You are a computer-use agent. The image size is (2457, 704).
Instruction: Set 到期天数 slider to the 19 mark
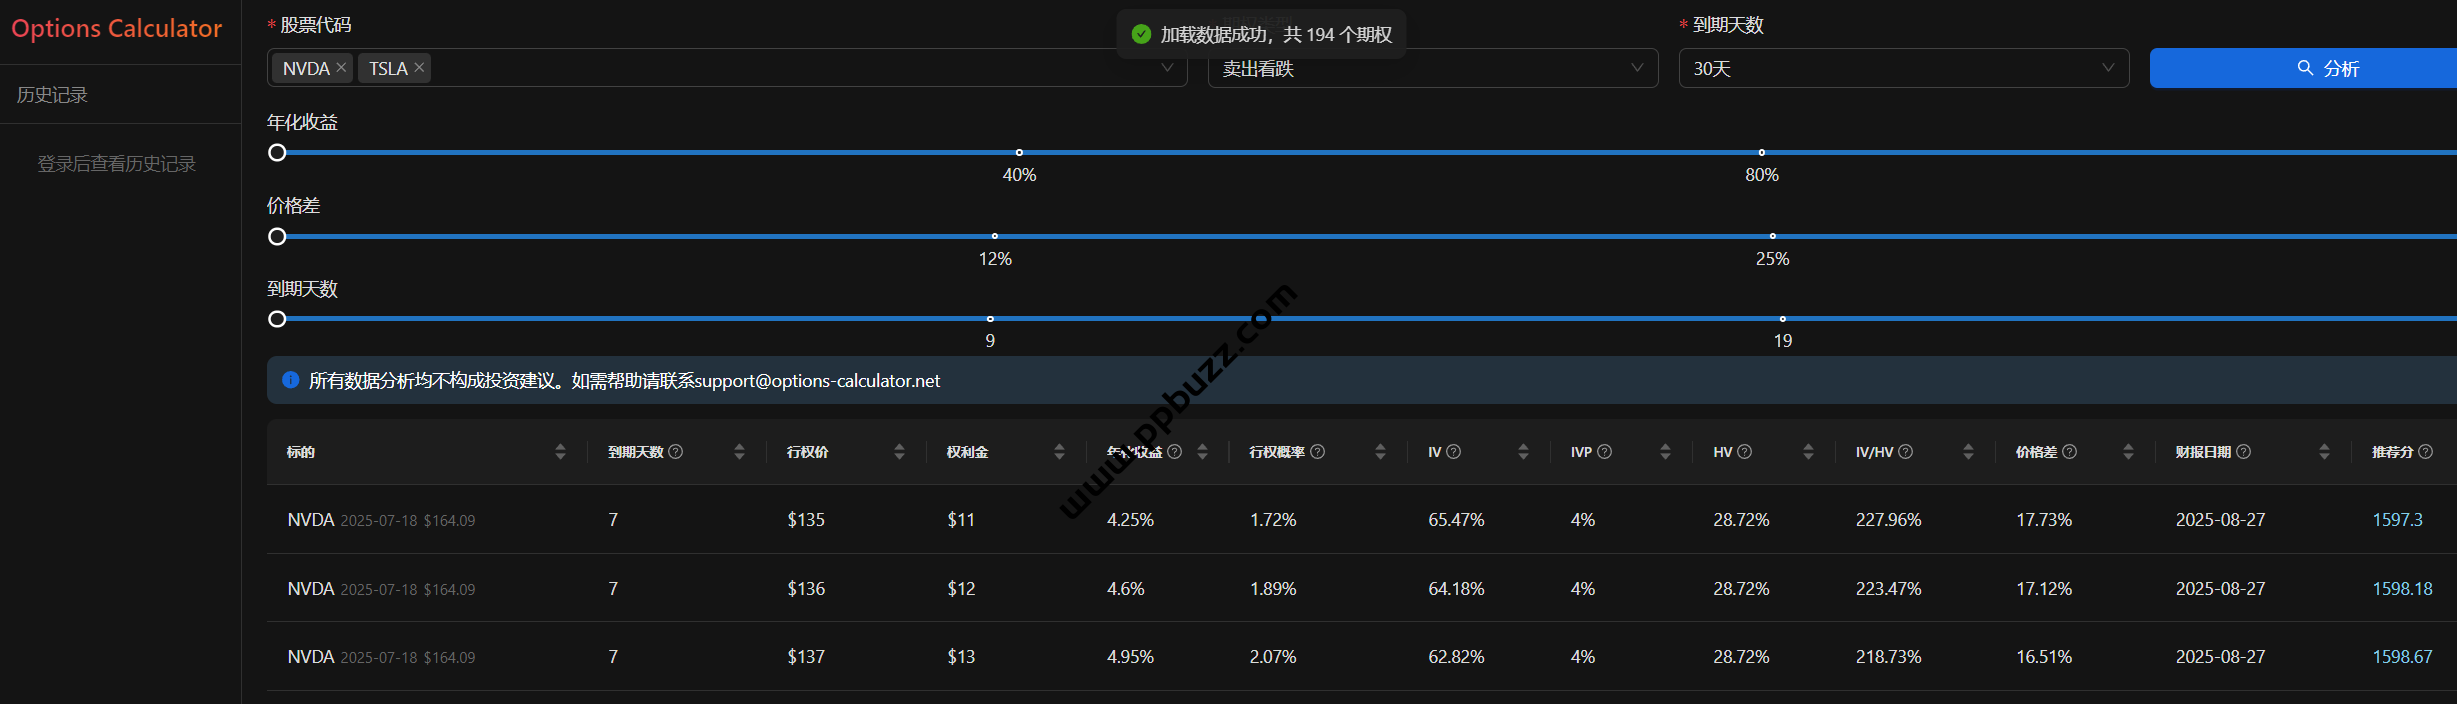point(1783,319)
